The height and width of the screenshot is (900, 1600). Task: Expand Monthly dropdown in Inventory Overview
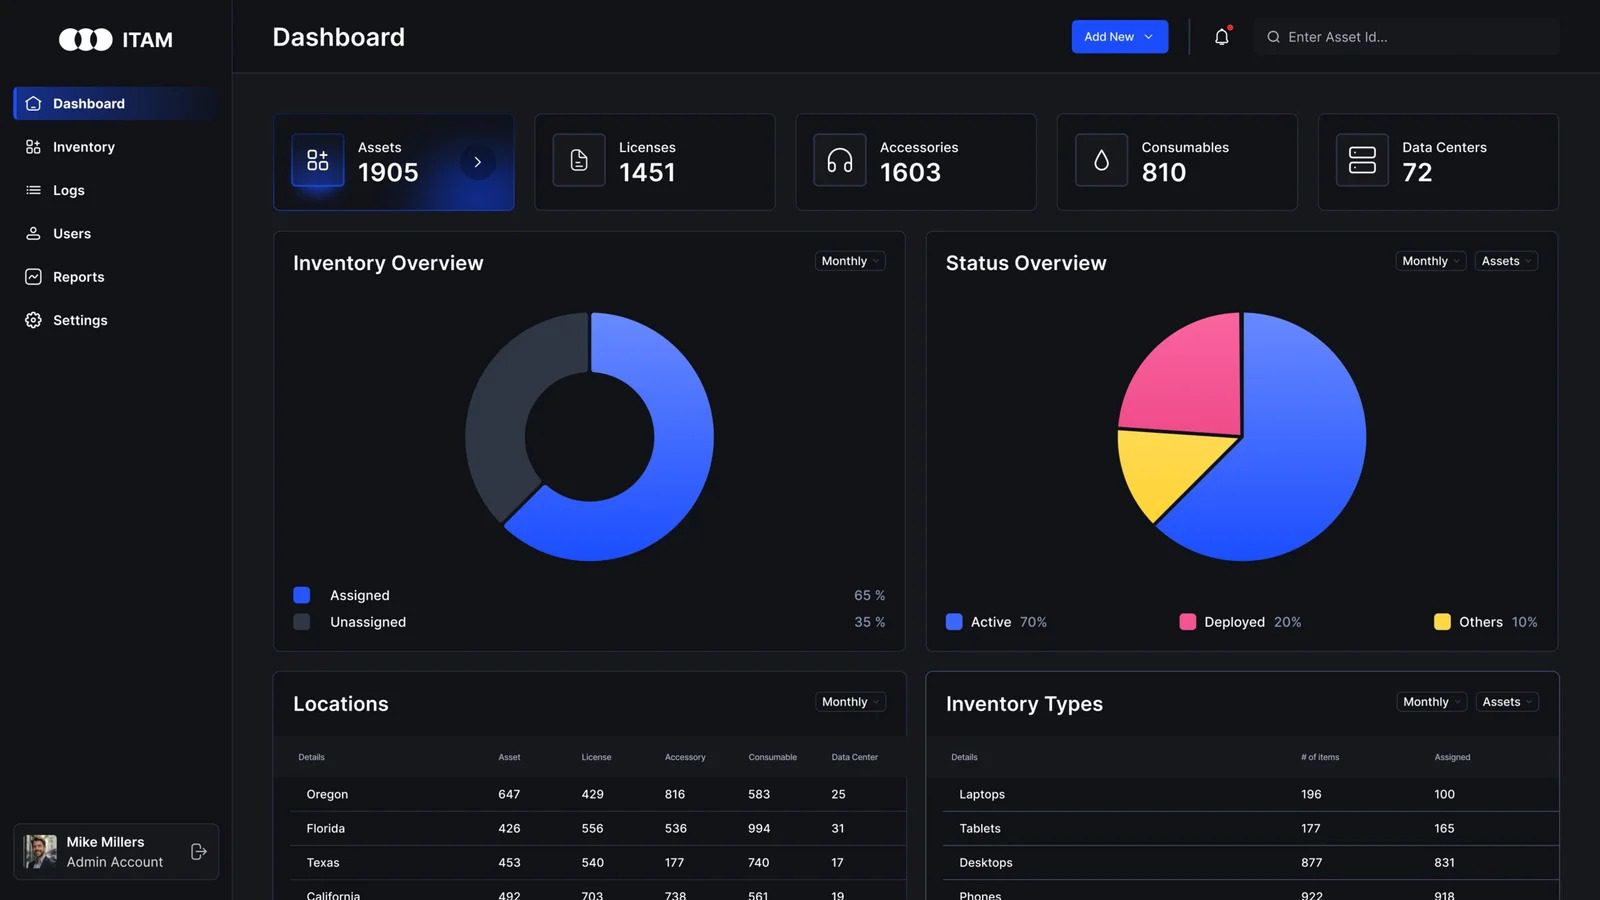tap(849, 261)
